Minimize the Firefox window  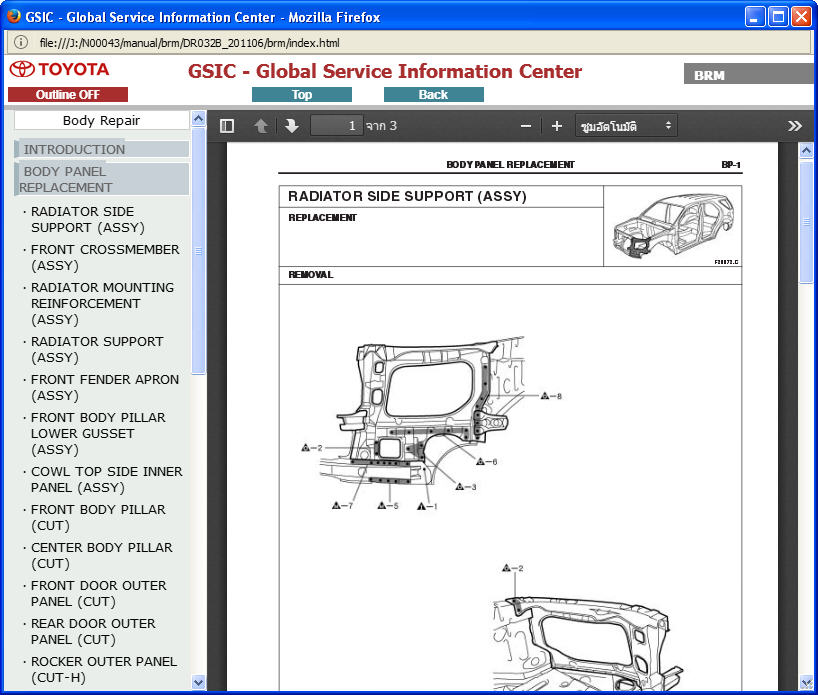click(x=754, y=17)
